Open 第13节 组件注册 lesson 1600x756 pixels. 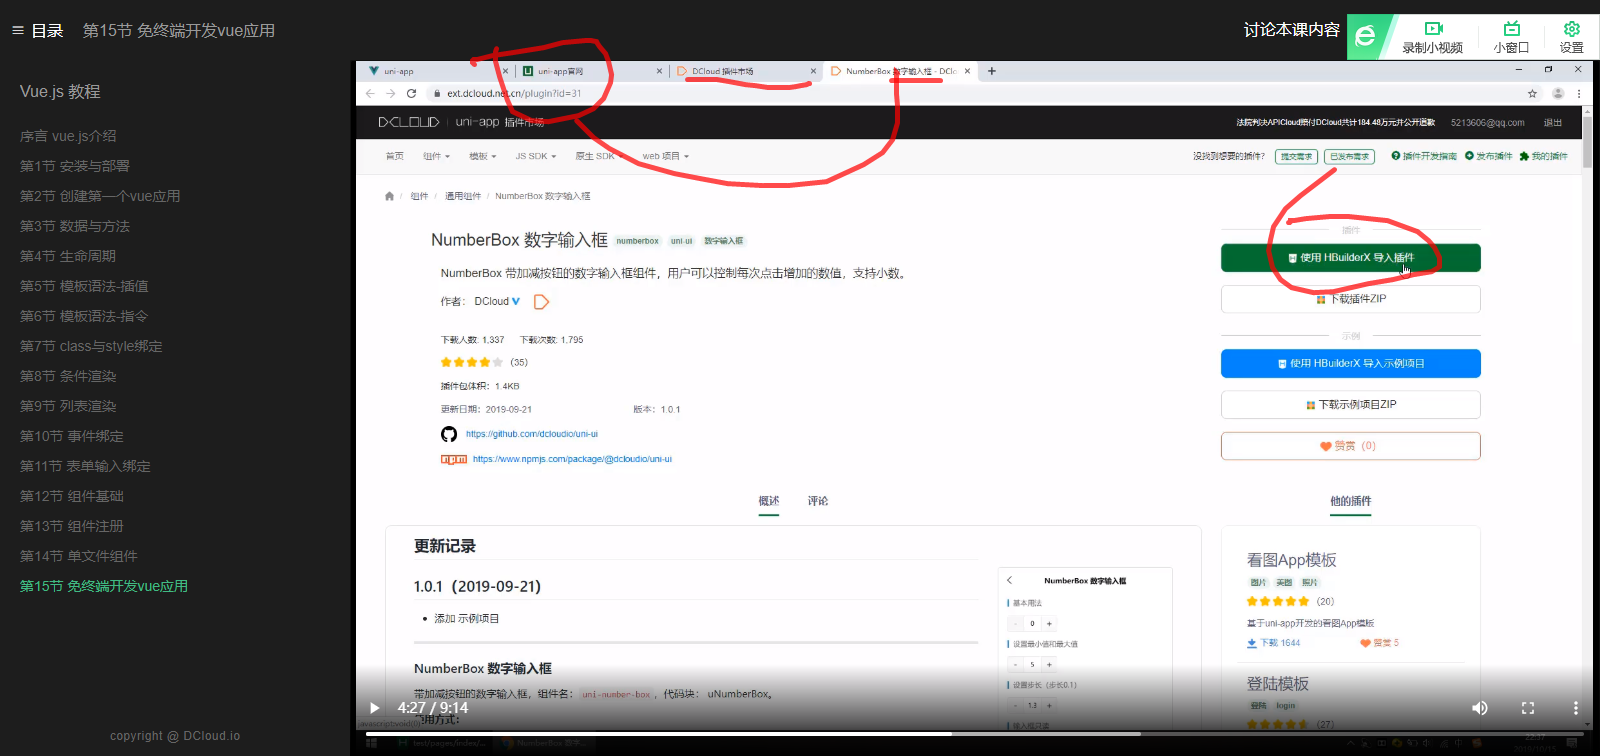coord(72,526)
